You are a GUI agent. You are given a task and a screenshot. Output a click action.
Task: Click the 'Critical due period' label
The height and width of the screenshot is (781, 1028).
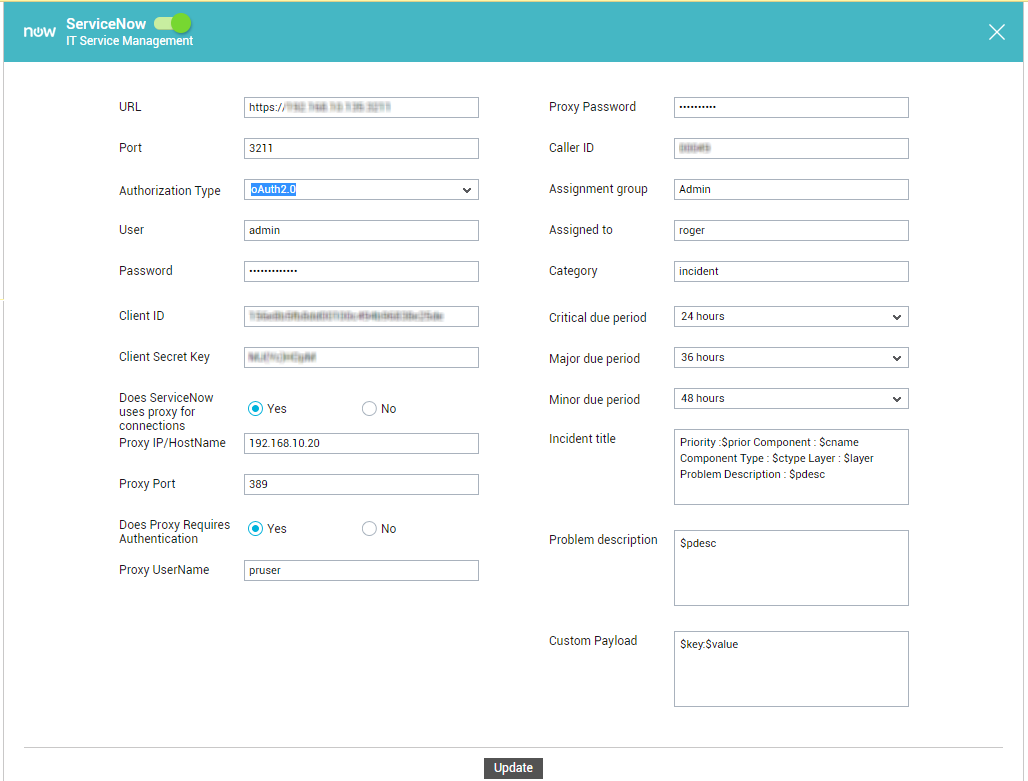[x=597, y=317]
